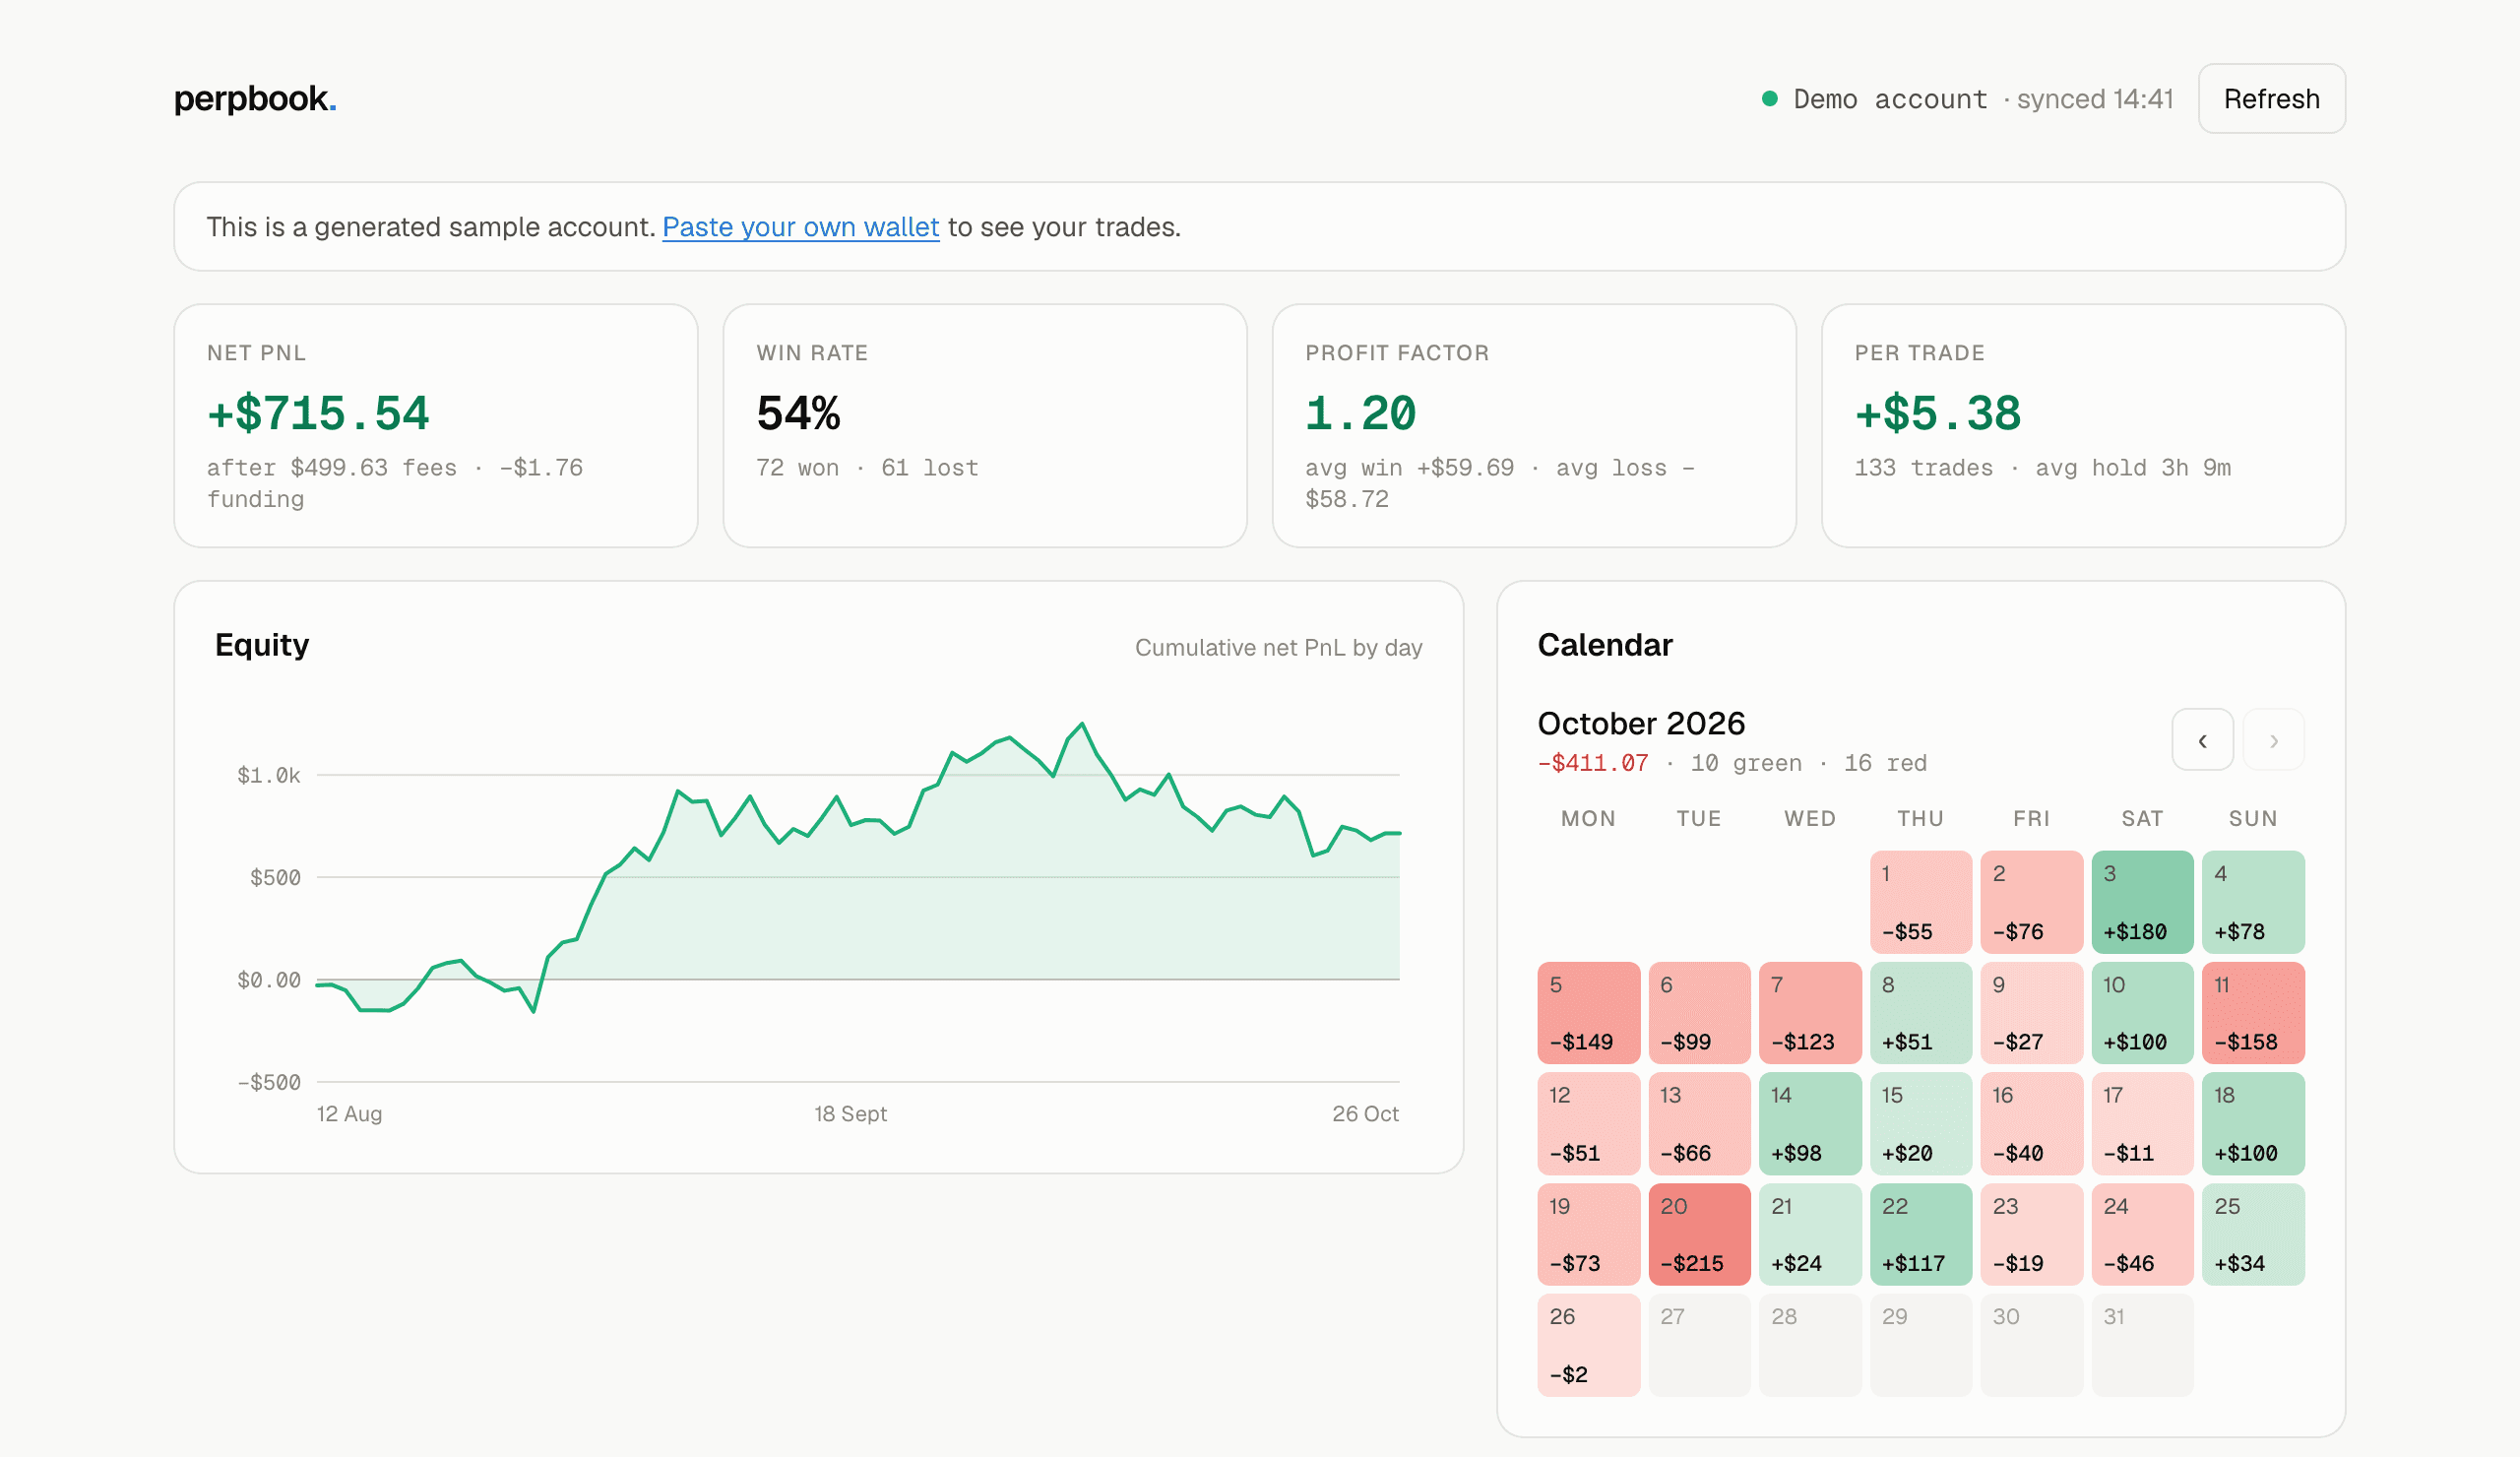This screenshot has height=1457, width=2520.
Task: Select October 18 showing +$100
Action: point(2253,1123)
